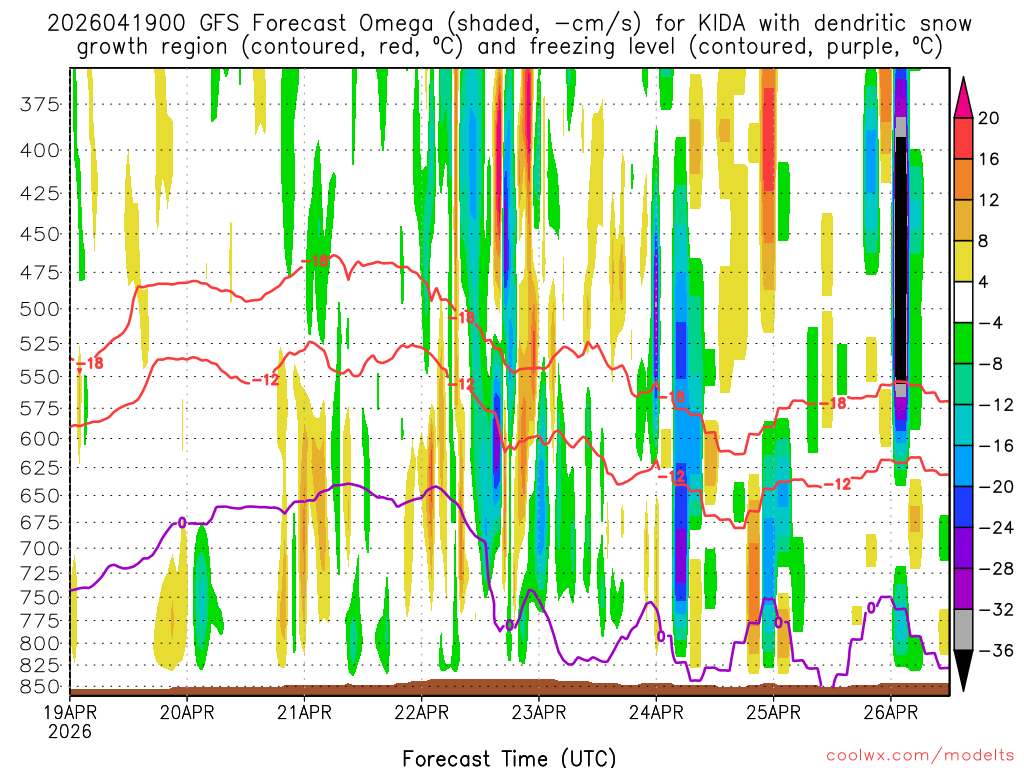The height and width of the screenshot is (768, 1024).
Task: Click the colorbar value label 20
Action: 989,118
